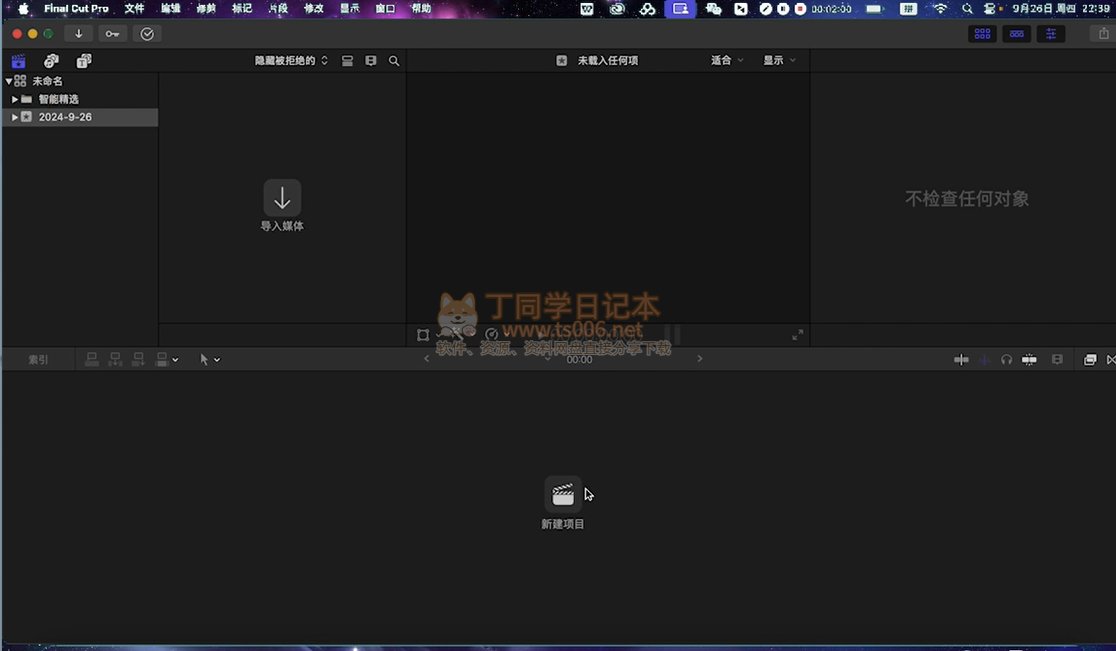Open the share export icon
This screenshot has width=1116, height=651.
pyautogui.click(x=1104, y=34)
